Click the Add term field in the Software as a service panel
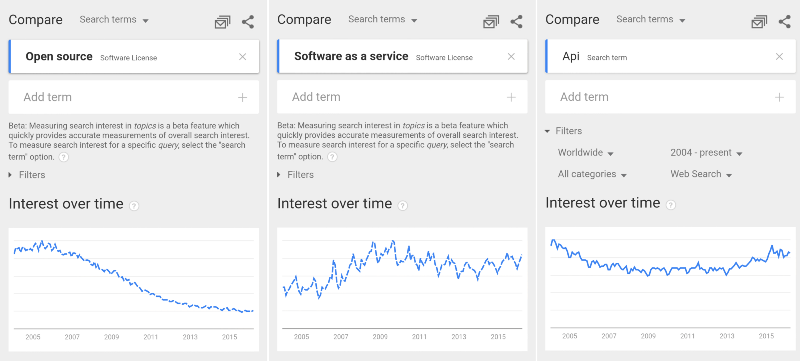The height and width of the screenshot is (361, 800). coord(402,97)
